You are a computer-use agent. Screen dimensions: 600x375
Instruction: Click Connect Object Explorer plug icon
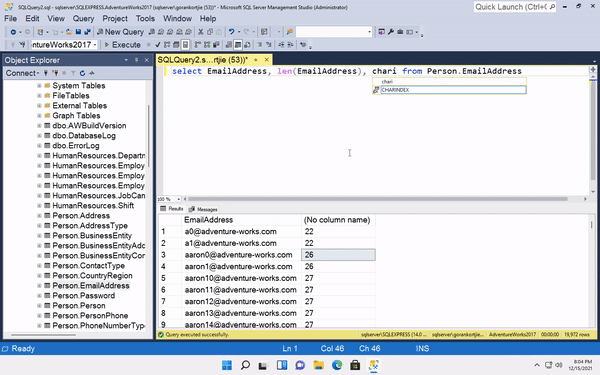46,73
